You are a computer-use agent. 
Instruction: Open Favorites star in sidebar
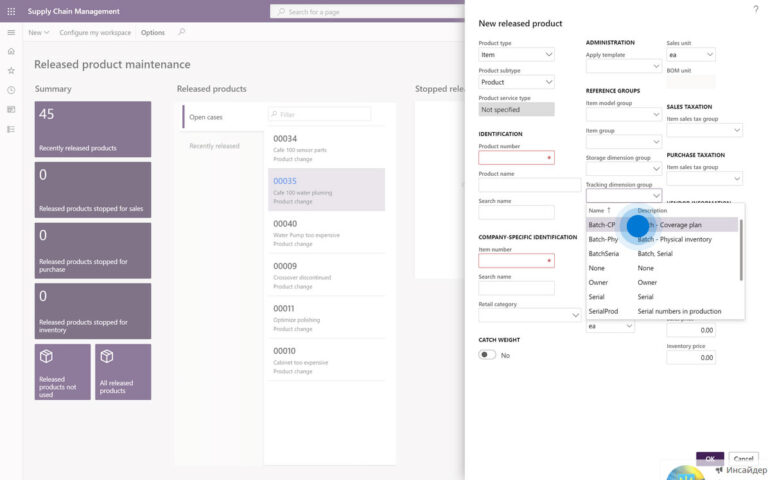(x=11, y=71)
